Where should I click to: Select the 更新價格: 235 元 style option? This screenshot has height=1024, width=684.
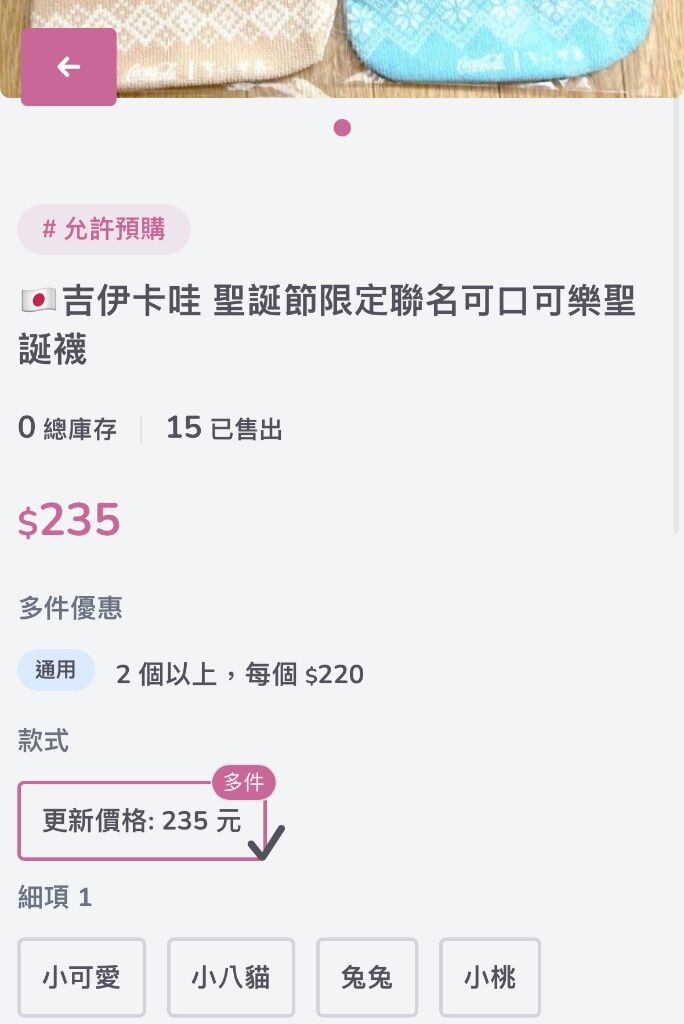[x=142, y=821]
